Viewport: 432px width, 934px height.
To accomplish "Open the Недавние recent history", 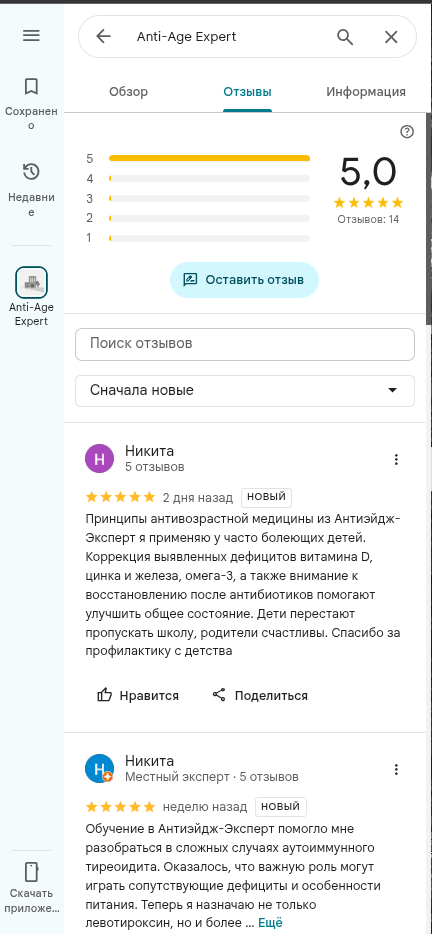I will point(31,189).
